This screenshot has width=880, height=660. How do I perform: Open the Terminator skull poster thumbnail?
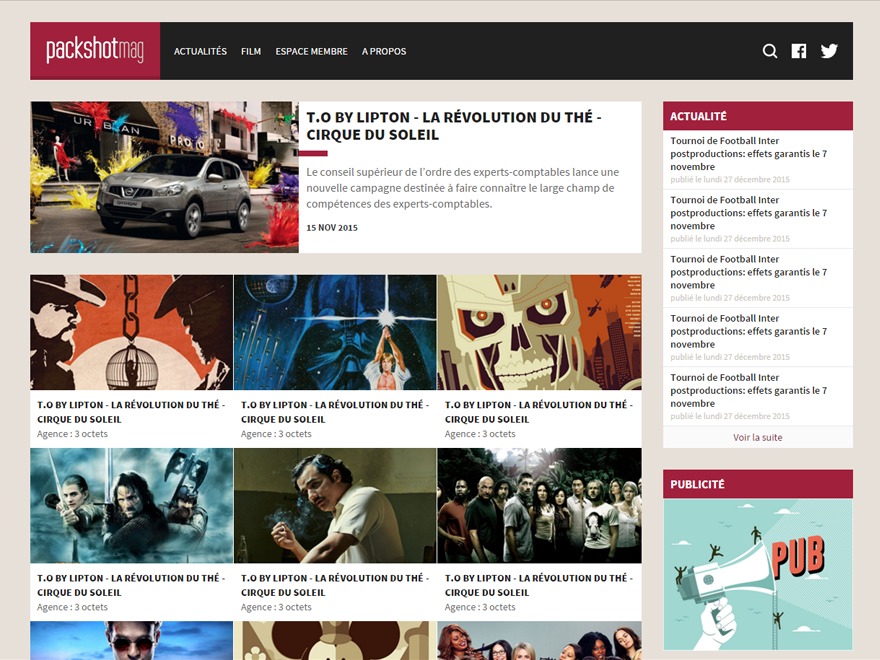tap(539, 332)
